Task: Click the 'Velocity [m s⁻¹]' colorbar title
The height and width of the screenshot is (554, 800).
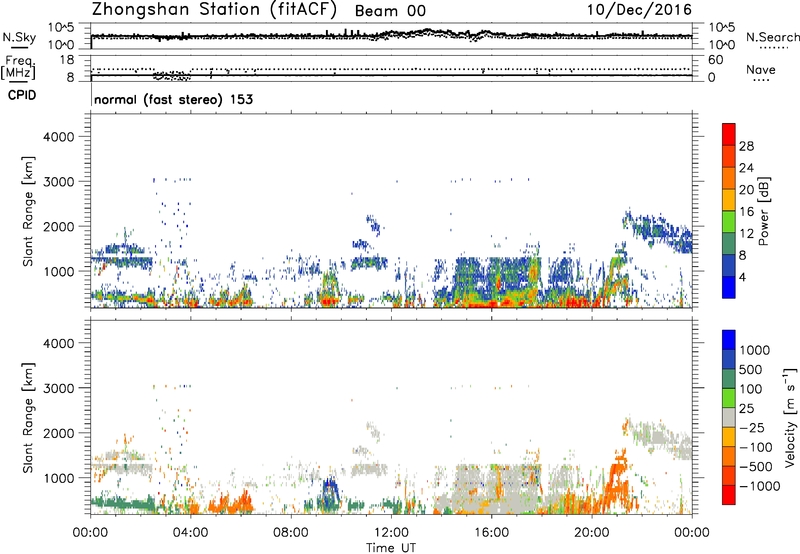Action: (790, 417)
